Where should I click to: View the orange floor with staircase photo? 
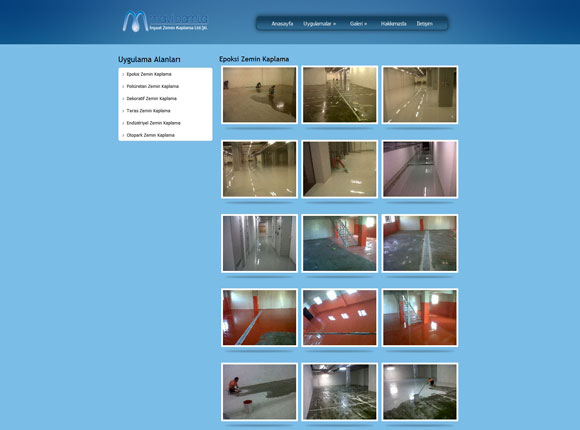(x=420, y=318)
